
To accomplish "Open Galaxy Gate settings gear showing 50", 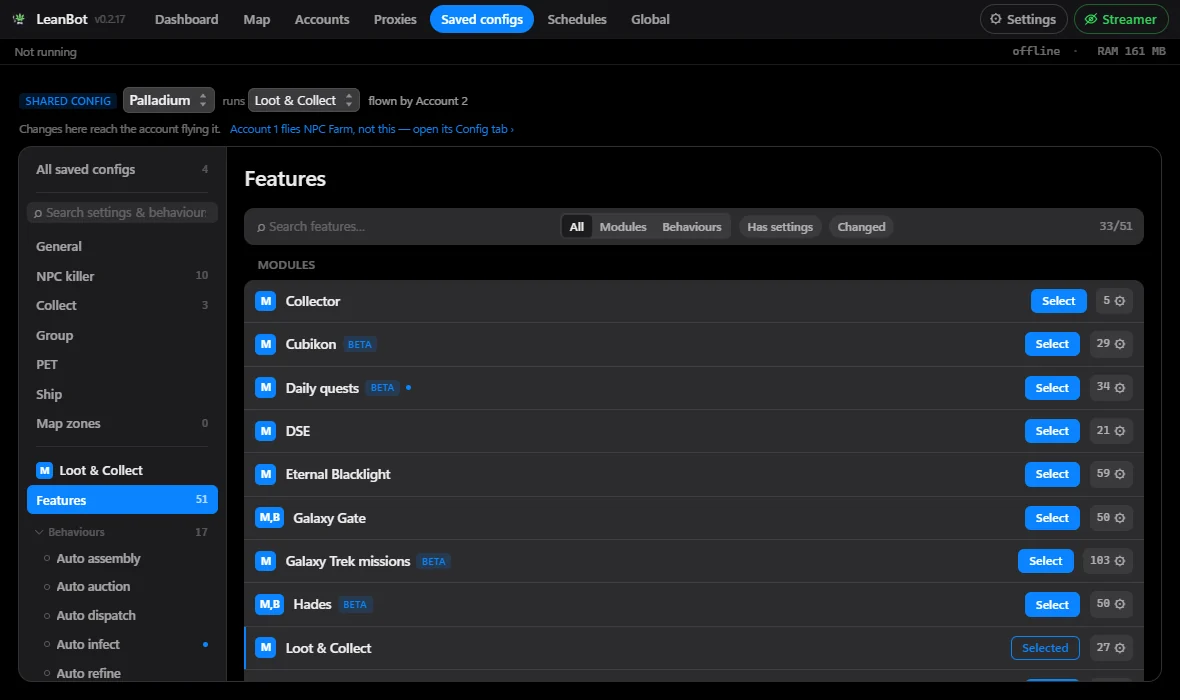I will (x=1111, y=518).
